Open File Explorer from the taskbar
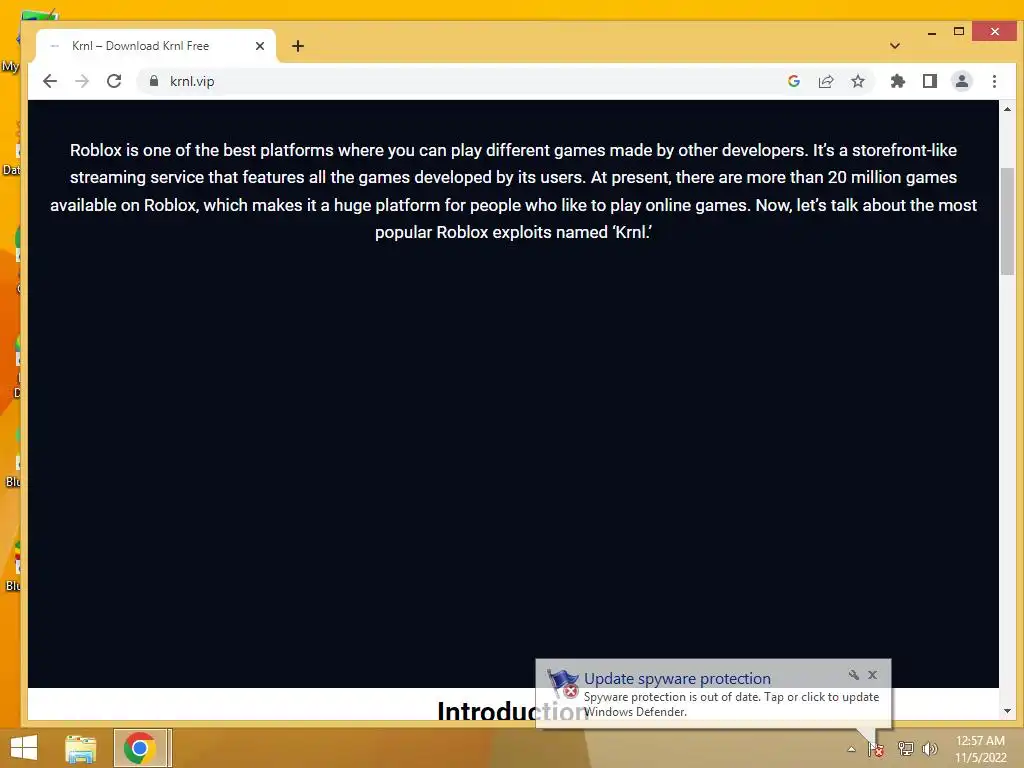The image size is (1024, 768). click(81, 748)
